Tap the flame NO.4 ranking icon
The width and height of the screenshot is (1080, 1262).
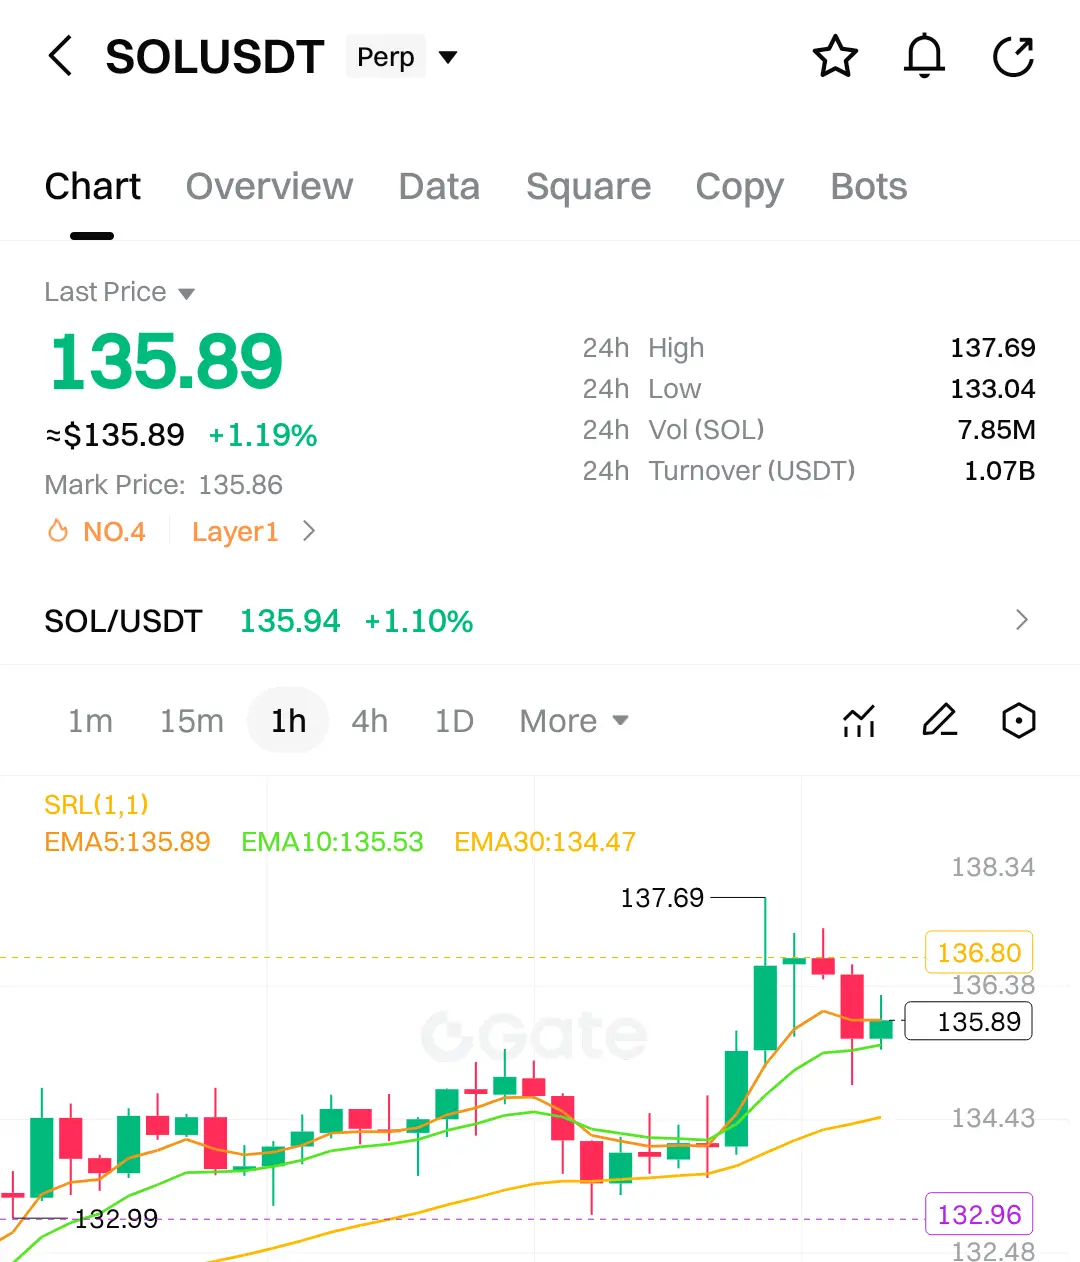tap(58, 531)
